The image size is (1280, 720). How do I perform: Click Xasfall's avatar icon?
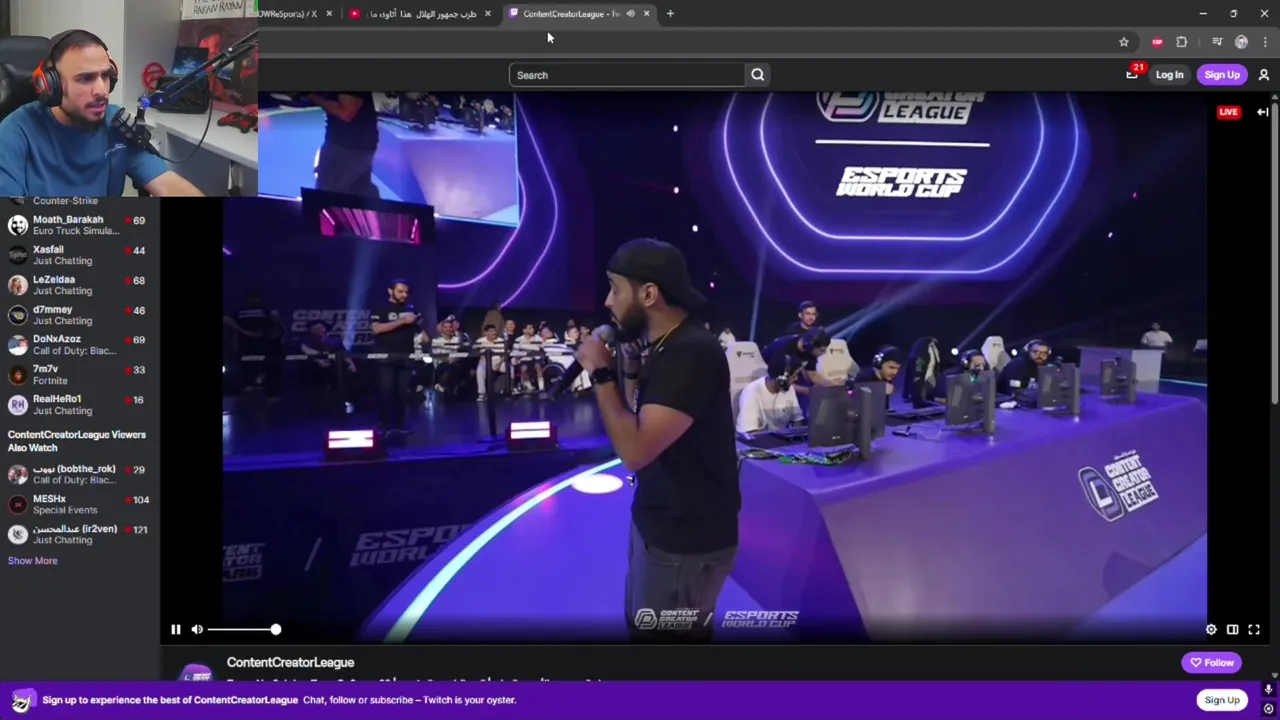point(17,255)
